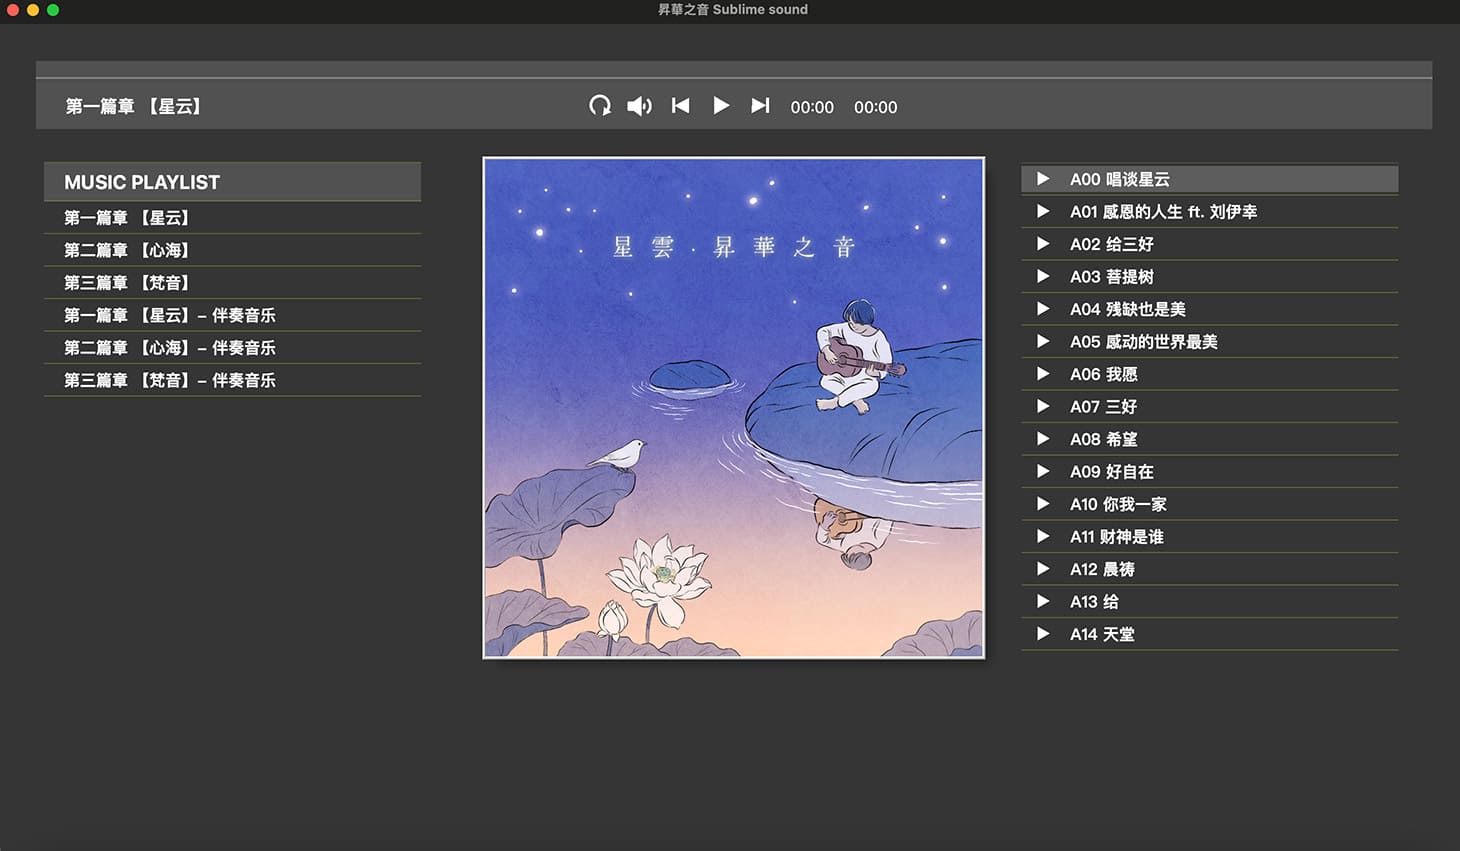The height and width of the screenshot is (851, 1460).
Task: Select track title A02 给三好
Action: (1112, 244)
